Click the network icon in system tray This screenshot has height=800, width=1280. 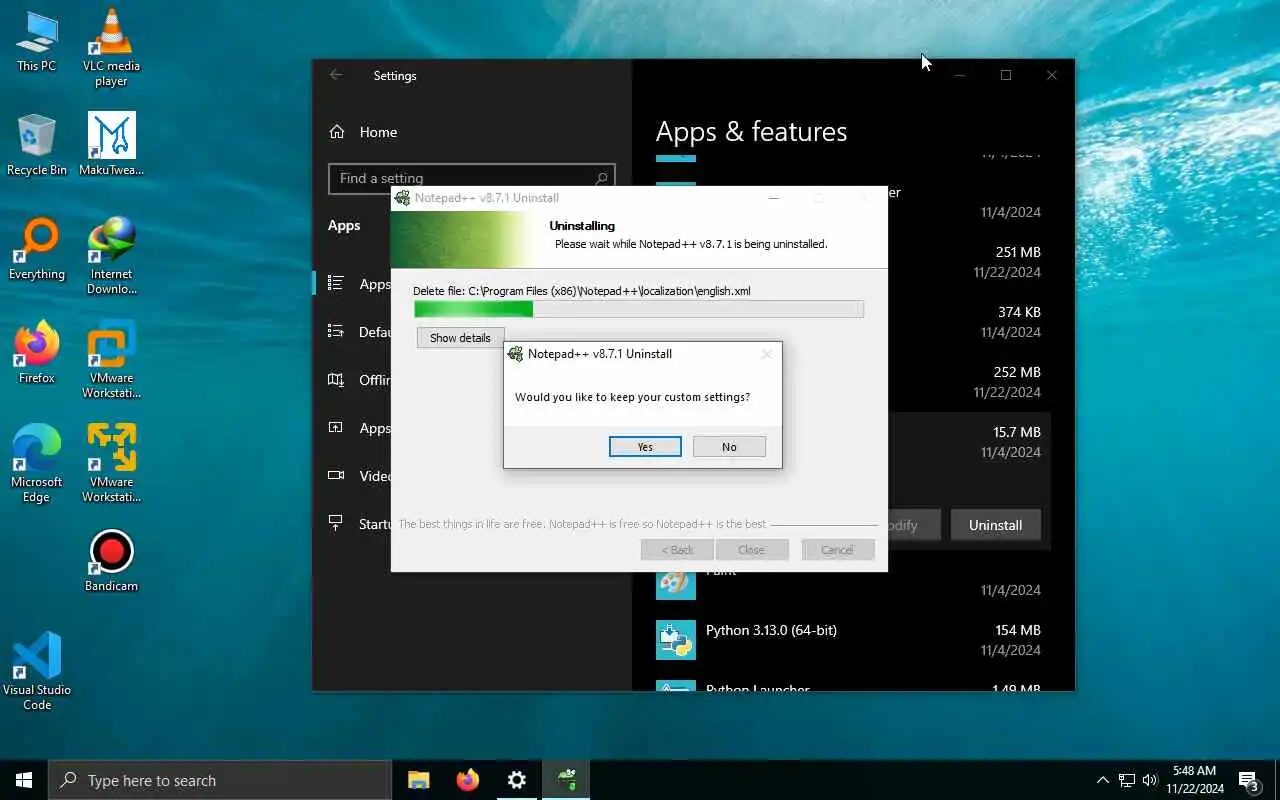1127,780
